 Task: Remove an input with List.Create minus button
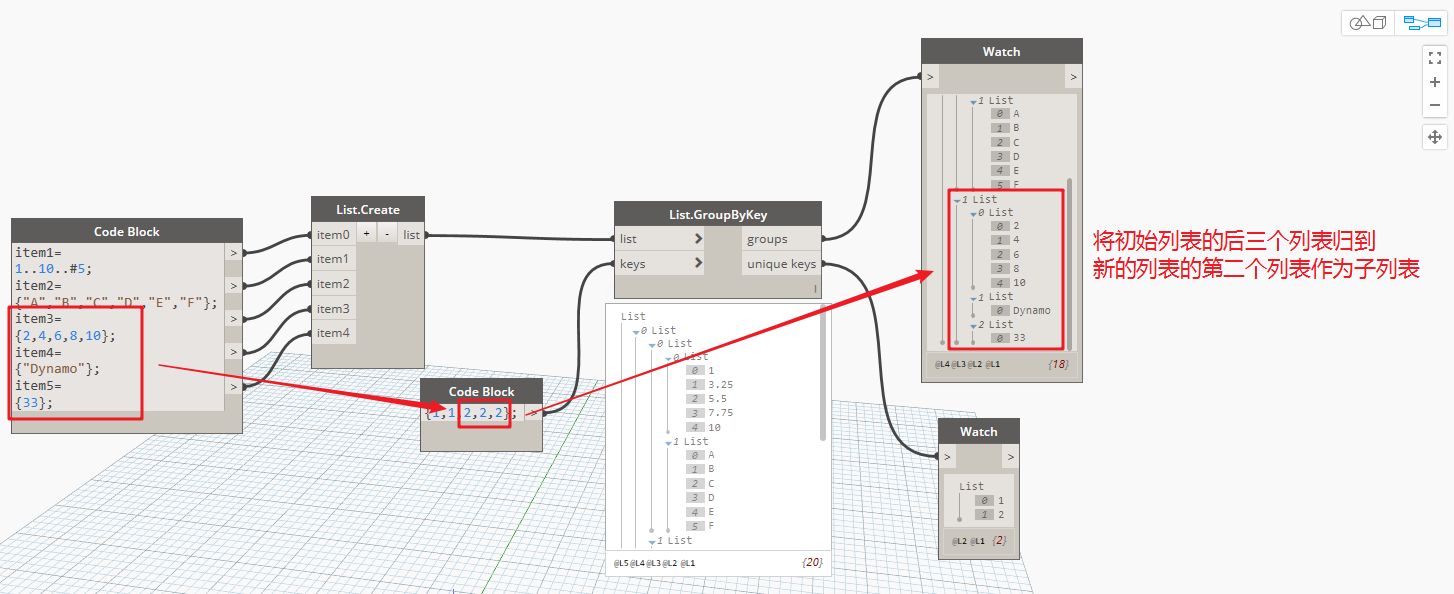(386, 234)
